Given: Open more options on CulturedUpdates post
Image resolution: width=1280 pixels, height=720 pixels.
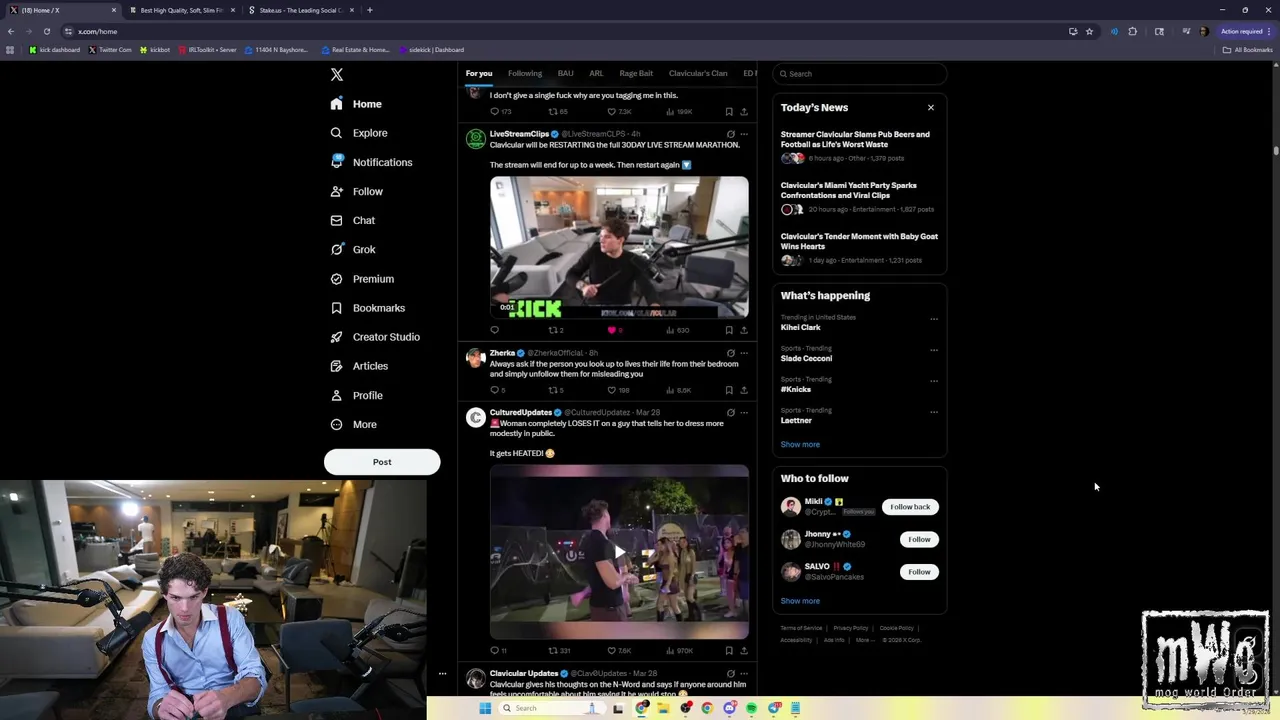Looking at the screenshot, I should [x=743, y=412].
